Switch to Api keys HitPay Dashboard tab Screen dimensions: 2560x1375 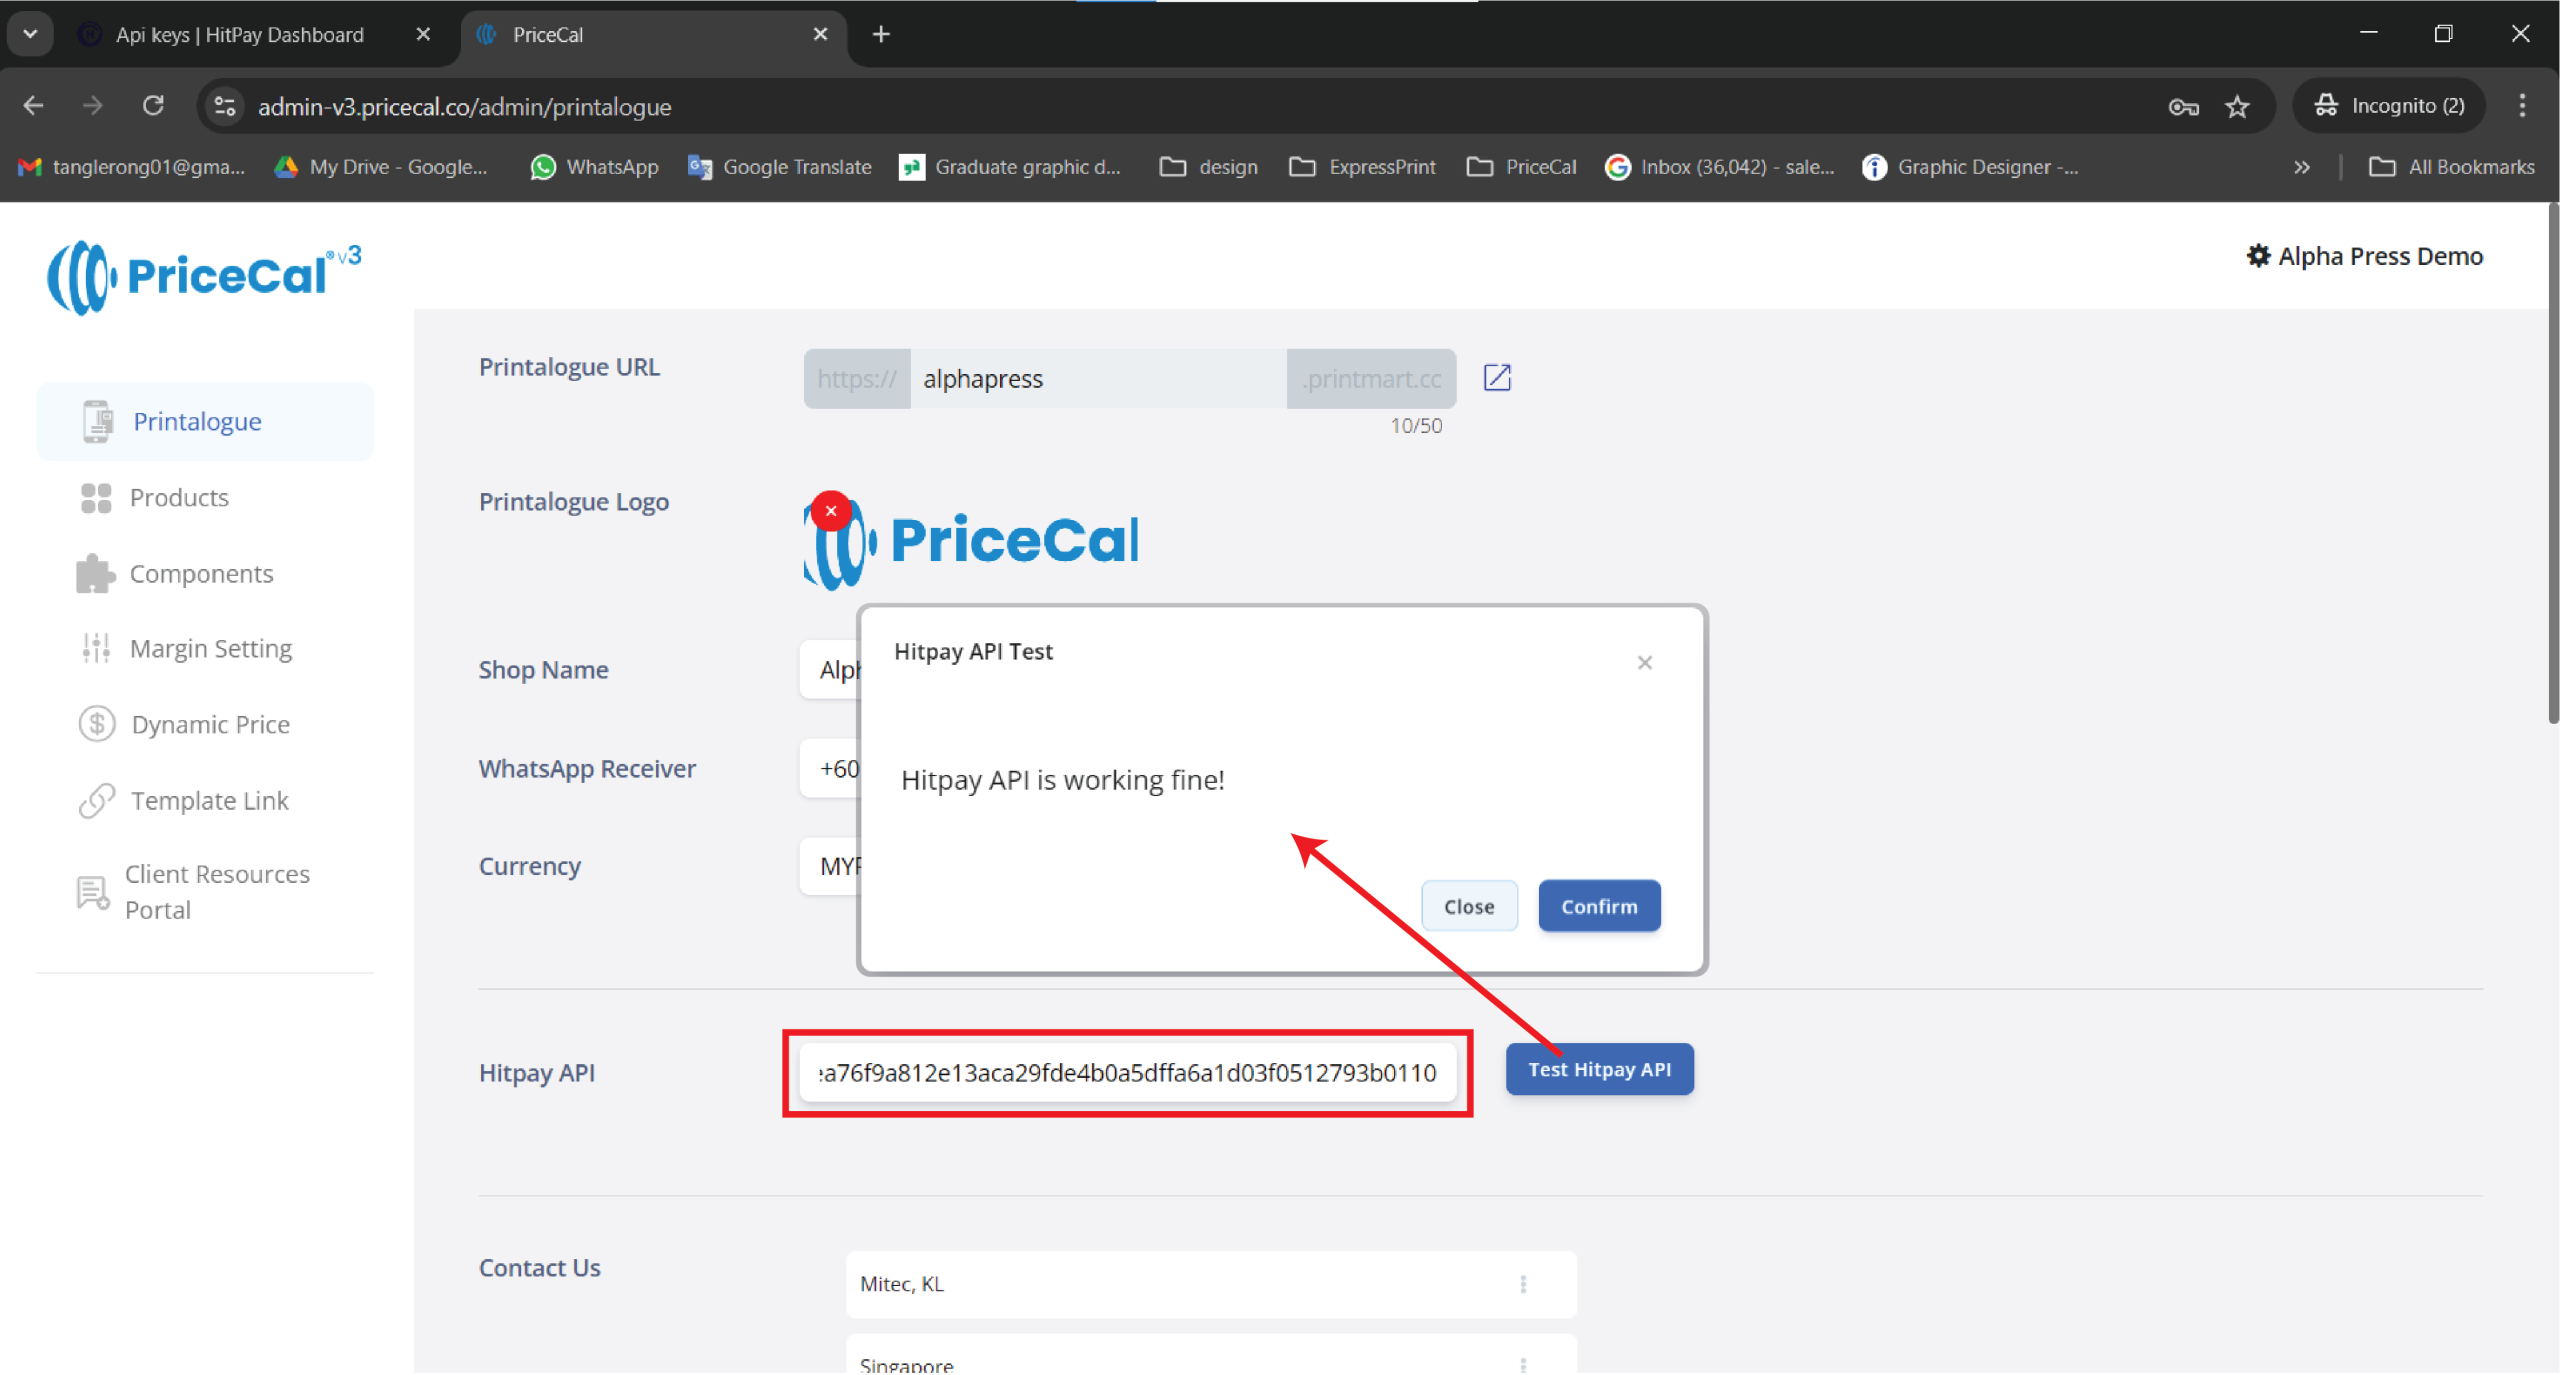(x=240, y=35)
